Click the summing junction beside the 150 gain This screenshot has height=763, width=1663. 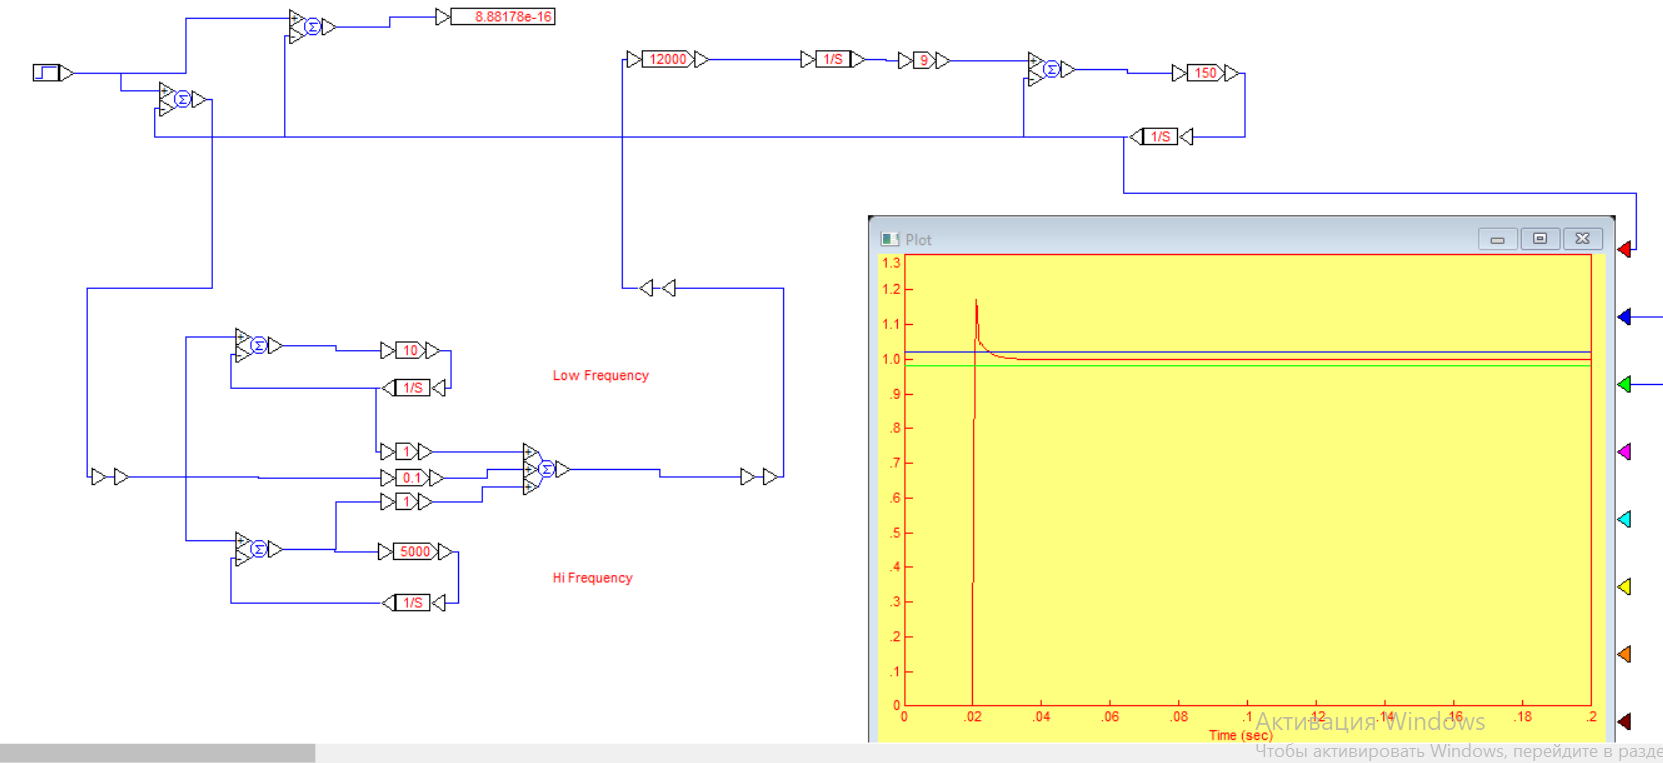(1050, 69)
